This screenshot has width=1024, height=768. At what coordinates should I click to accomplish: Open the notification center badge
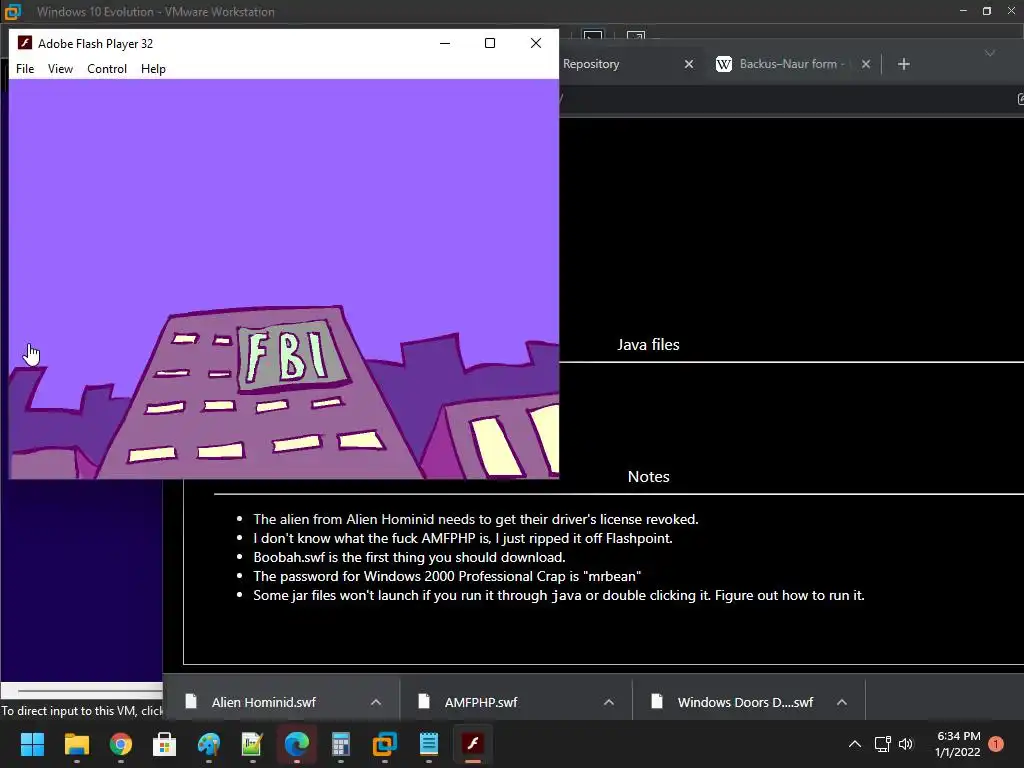point(996,744)
